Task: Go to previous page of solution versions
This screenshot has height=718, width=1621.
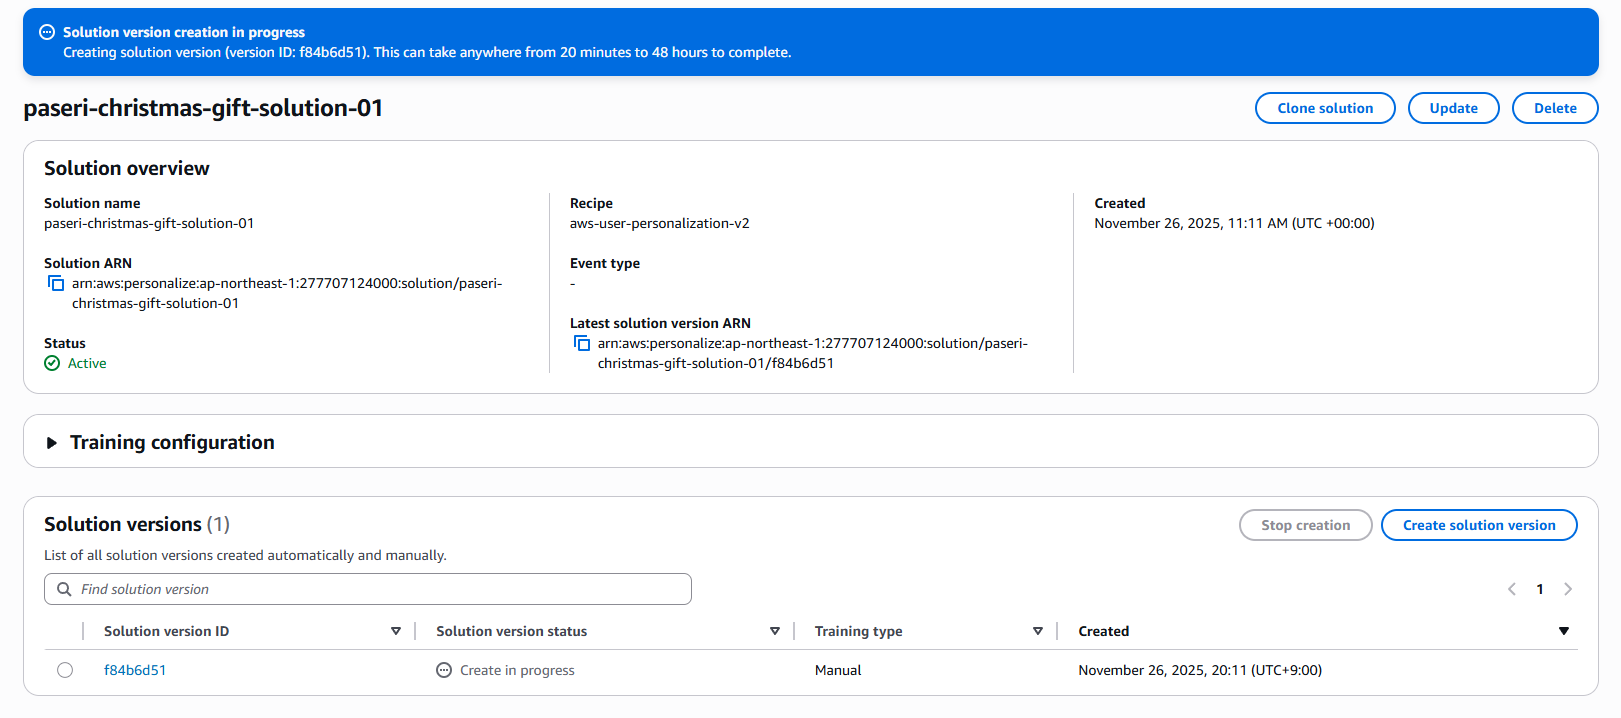Action: [x=1512, y=589]
